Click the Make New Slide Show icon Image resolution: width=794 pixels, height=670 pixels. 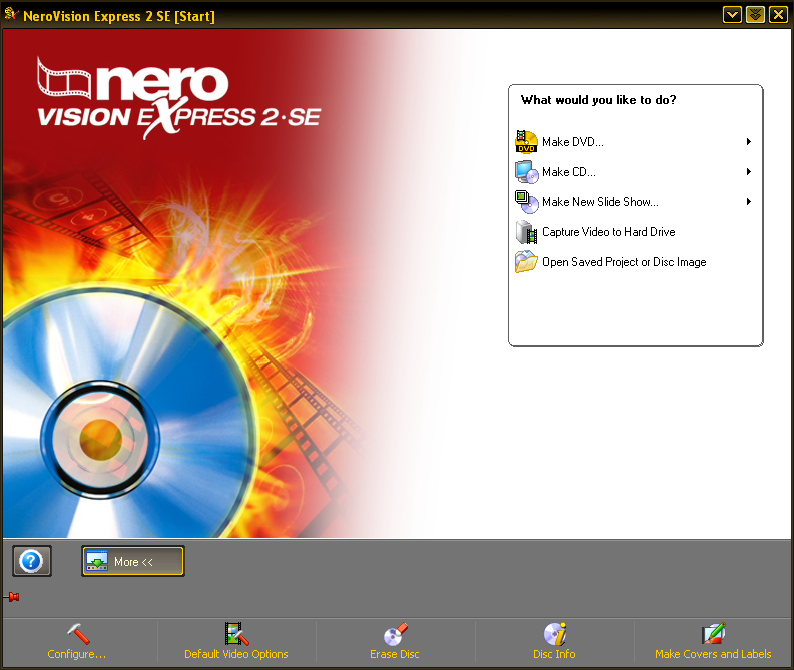[x=526, y=202]
